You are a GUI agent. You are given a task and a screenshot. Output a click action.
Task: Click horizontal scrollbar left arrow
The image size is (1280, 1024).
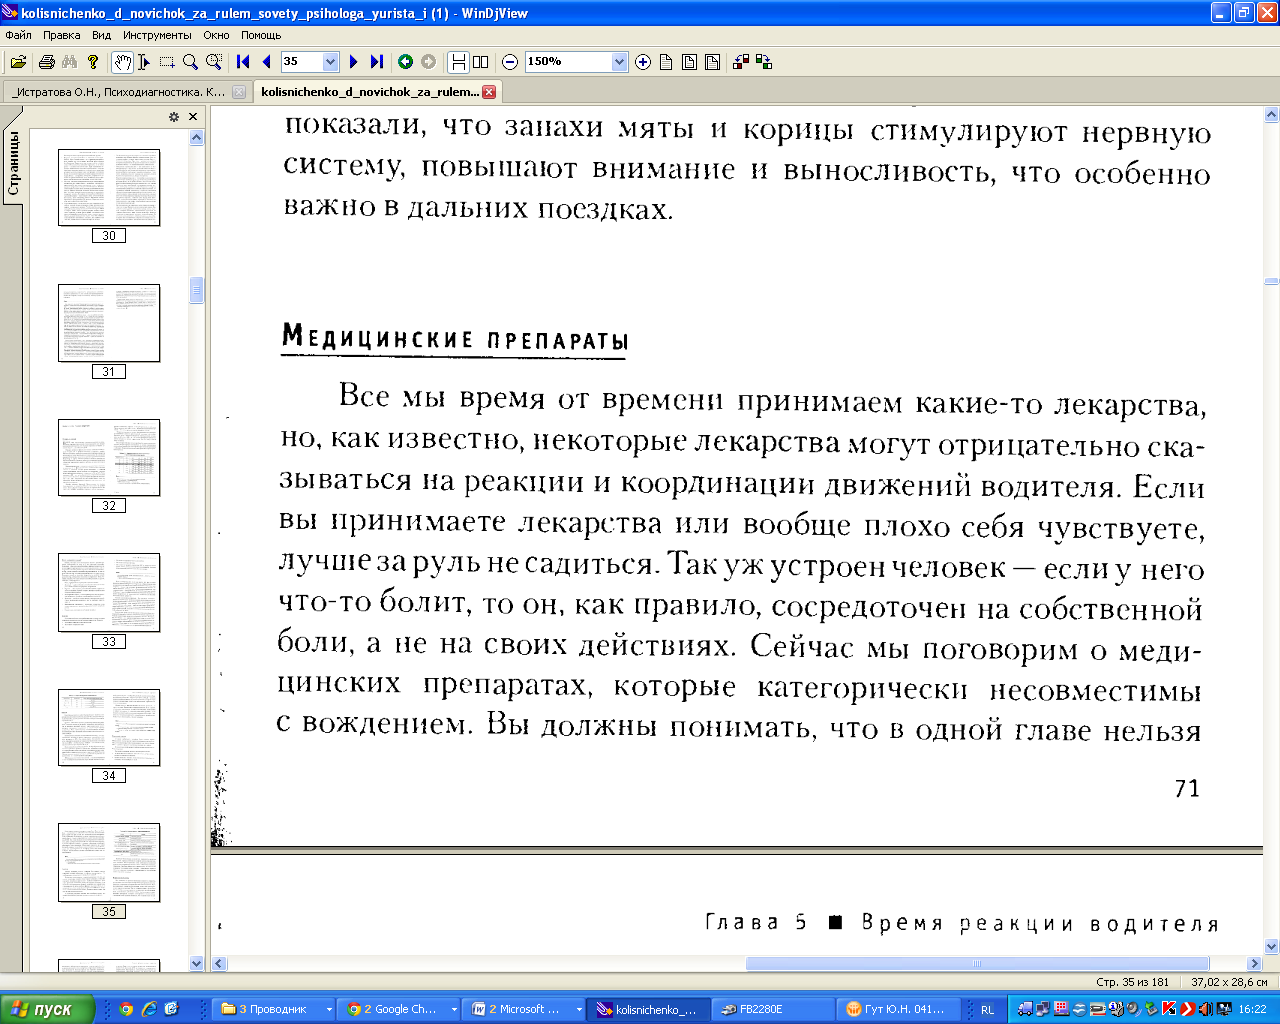219,964
